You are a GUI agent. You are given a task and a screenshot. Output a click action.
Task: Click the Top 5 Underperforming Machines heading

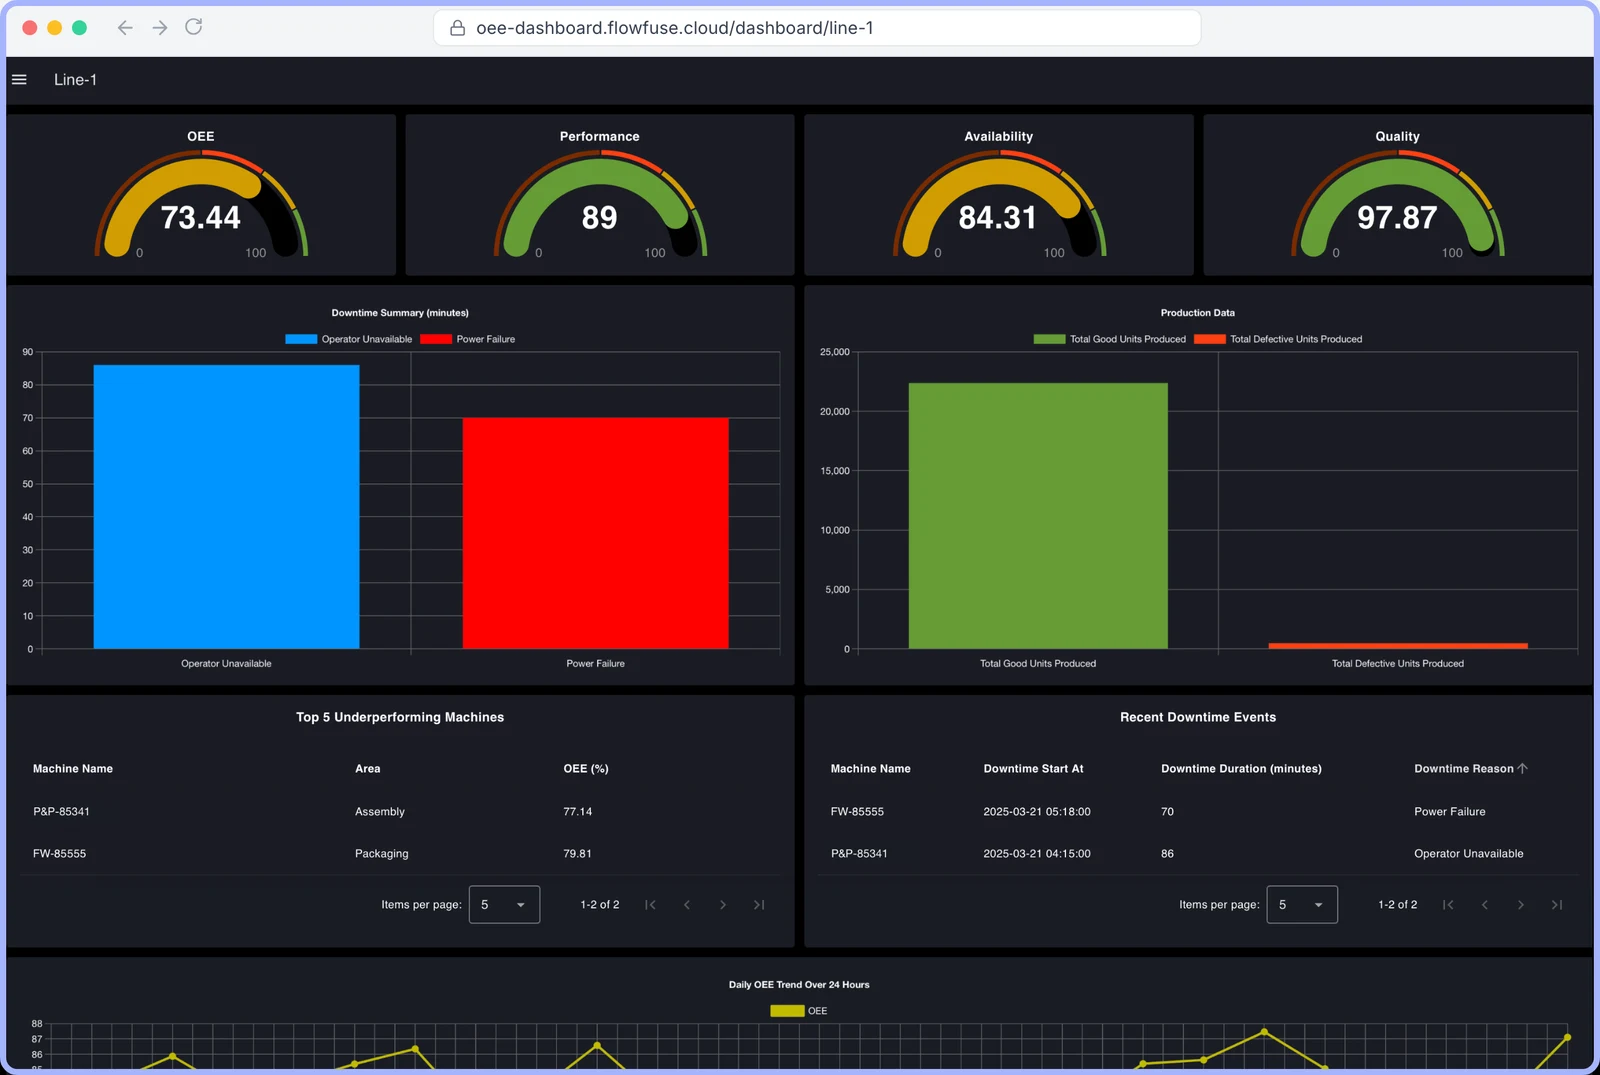tap(400, 718)
